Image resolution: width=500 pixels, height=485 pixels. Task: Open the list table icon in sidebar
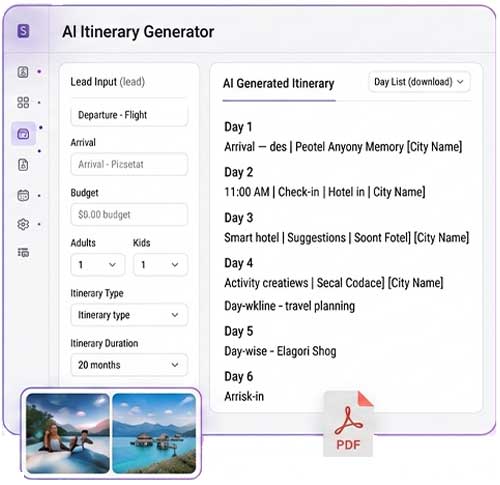coord(23,252)
